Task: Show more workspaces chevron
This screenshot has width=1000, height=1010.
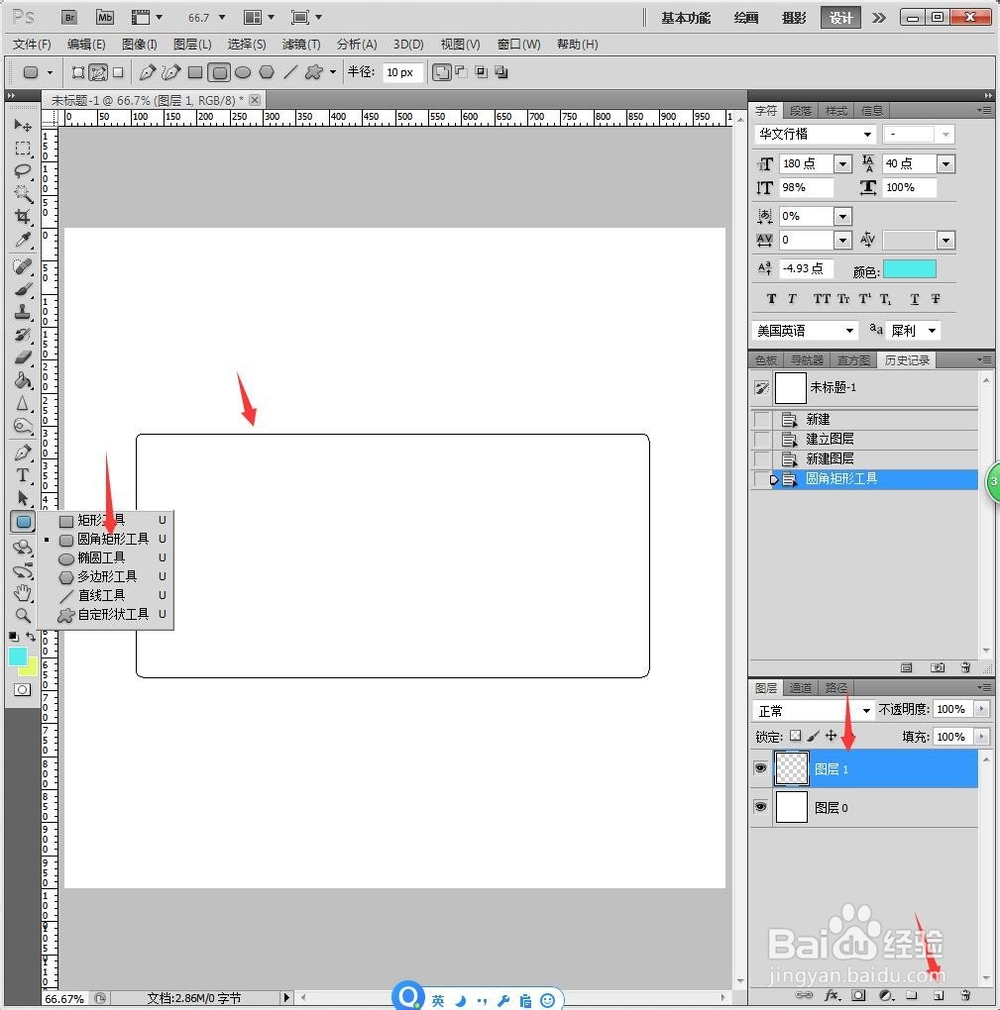Action: click(x=879, y=18)
